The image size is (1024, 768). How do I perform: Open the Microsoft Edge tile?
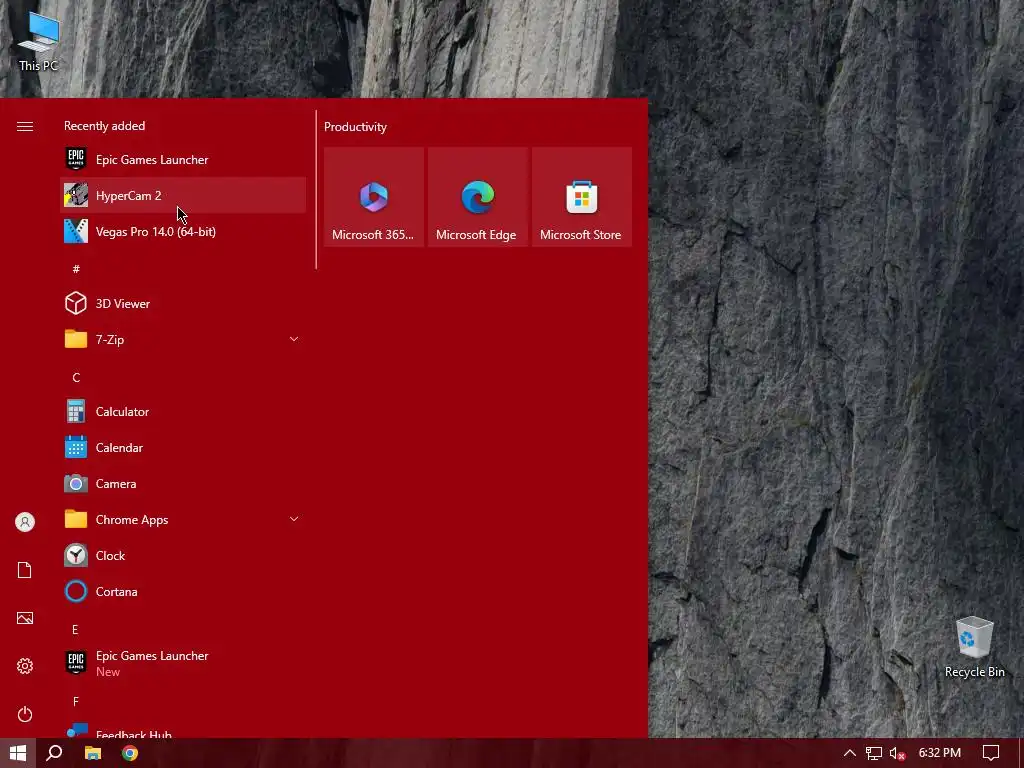(x=477, y=197)
